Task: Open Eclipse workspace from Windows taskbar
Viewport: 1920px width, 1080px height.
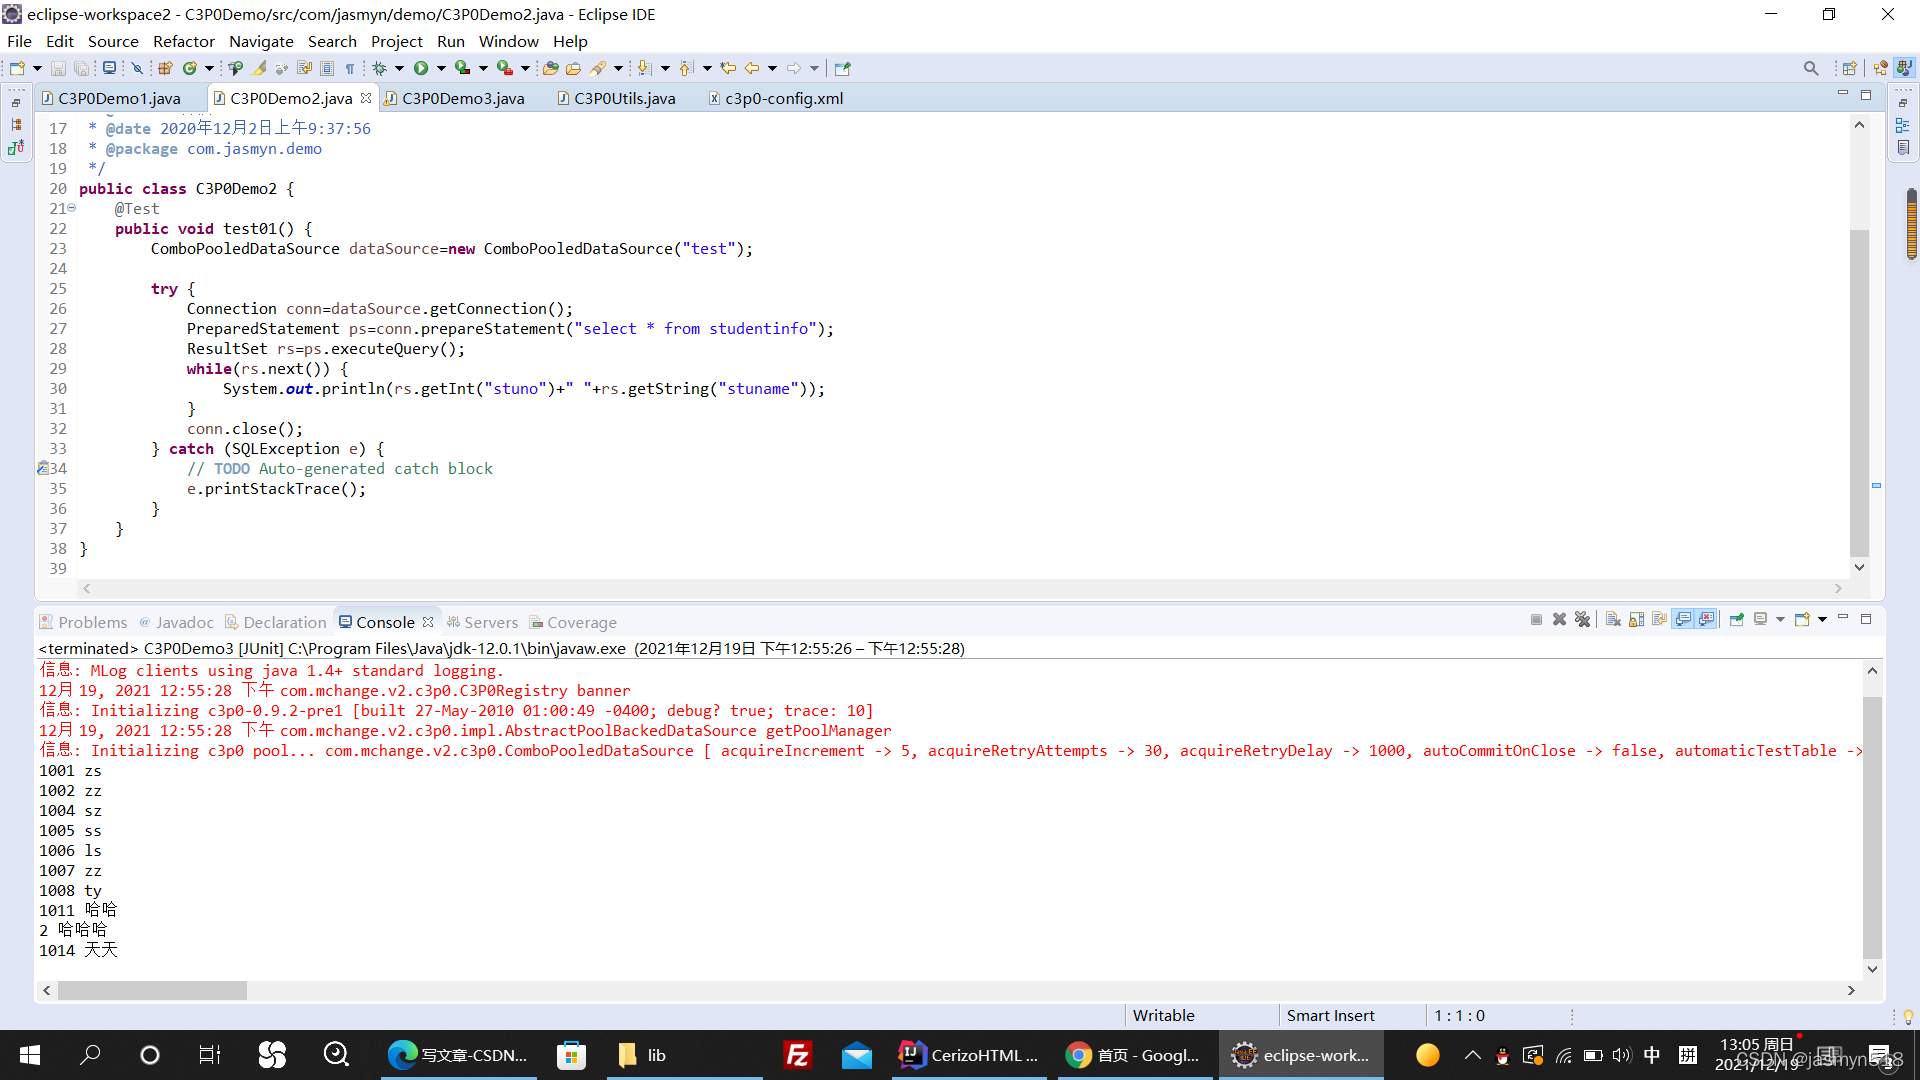Action: (1300, 1055)
